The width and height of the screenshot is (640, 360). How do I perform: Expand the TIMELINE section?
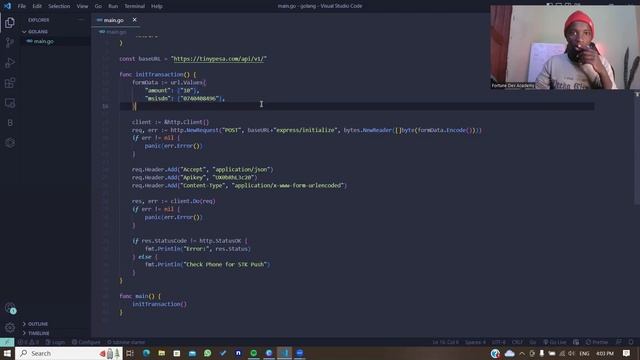[x=38, y=333]
